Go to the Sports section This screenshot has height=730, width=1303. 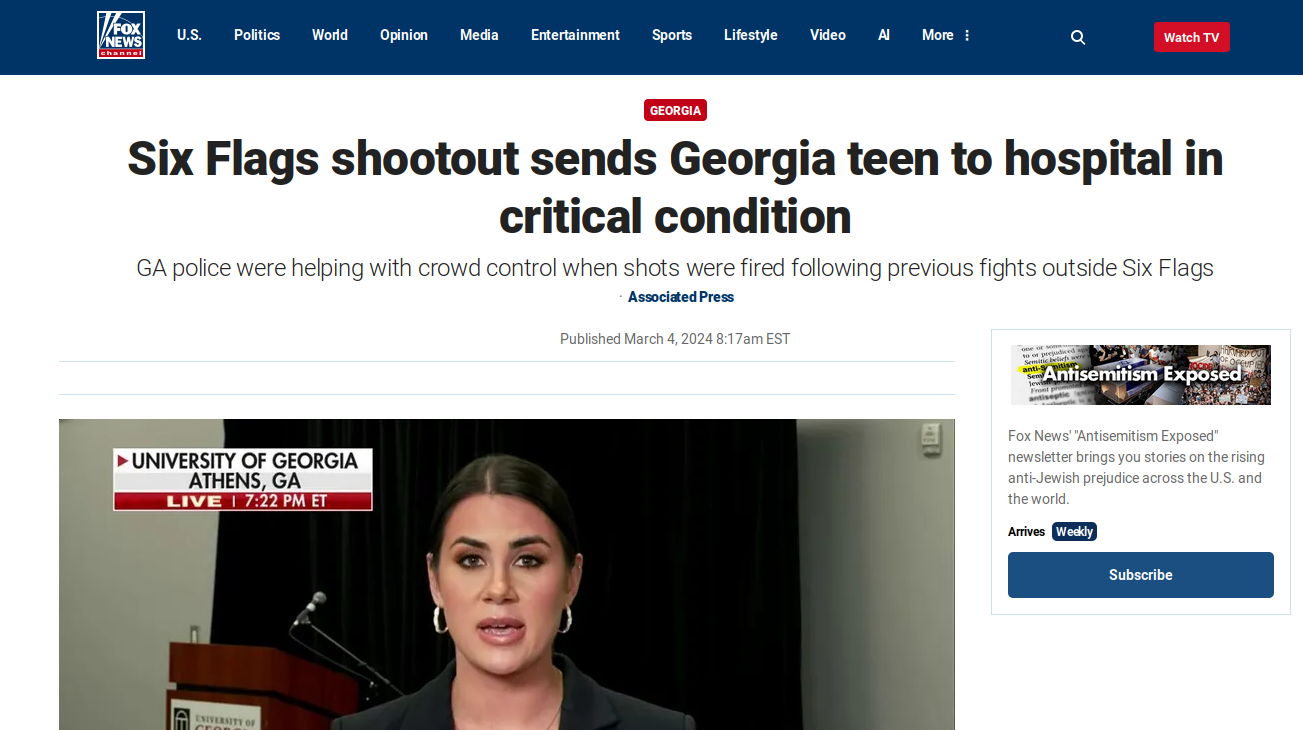(672, 35)
